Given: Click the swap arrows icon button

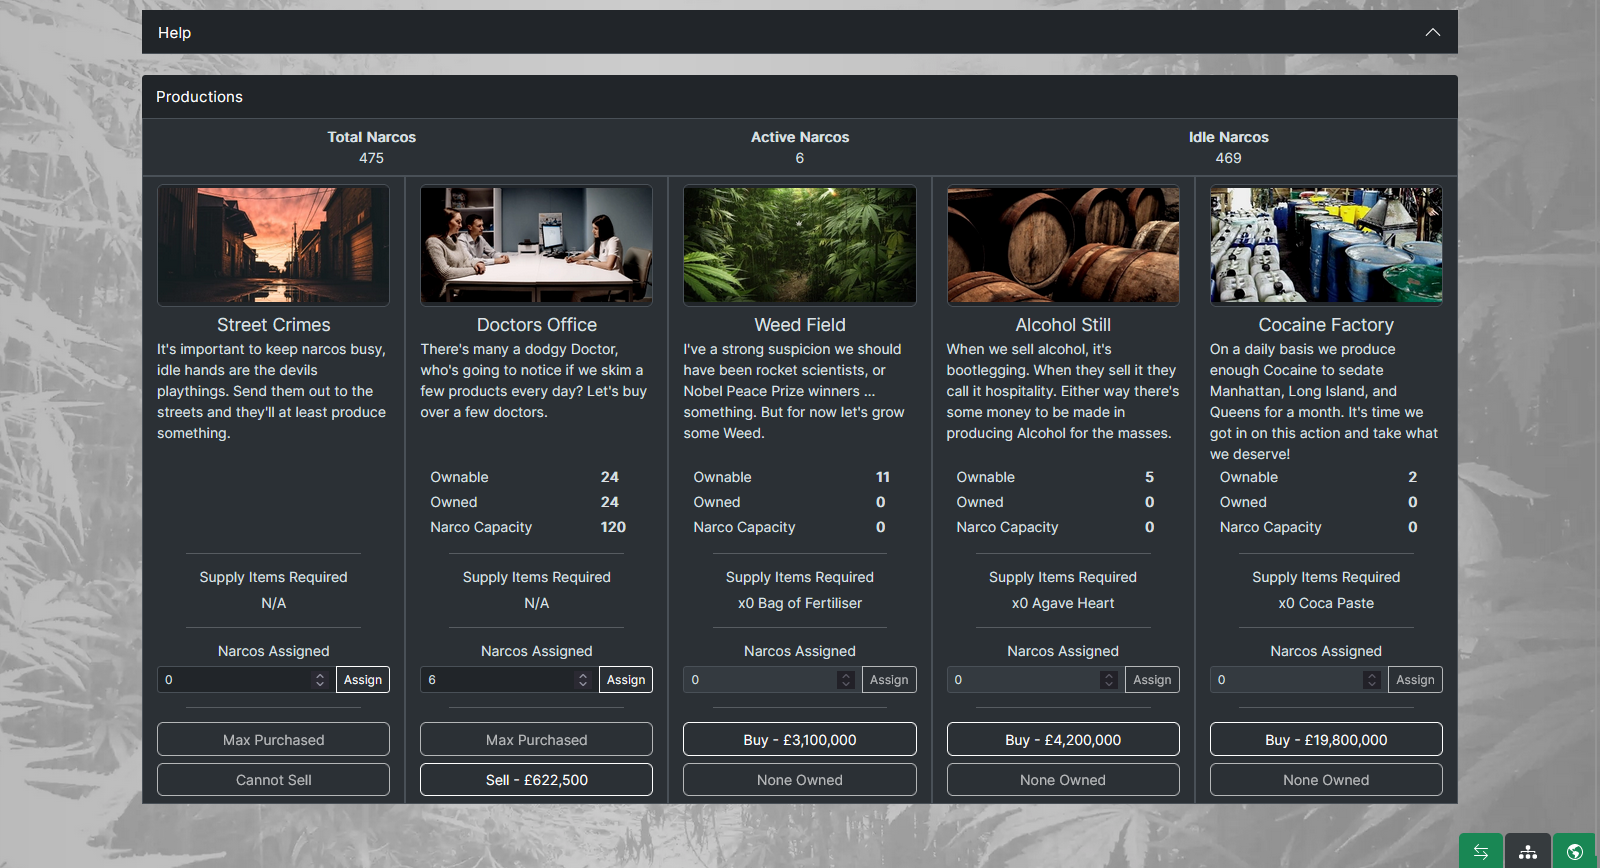Looking at the screenshot, I should pos(1480,851).
